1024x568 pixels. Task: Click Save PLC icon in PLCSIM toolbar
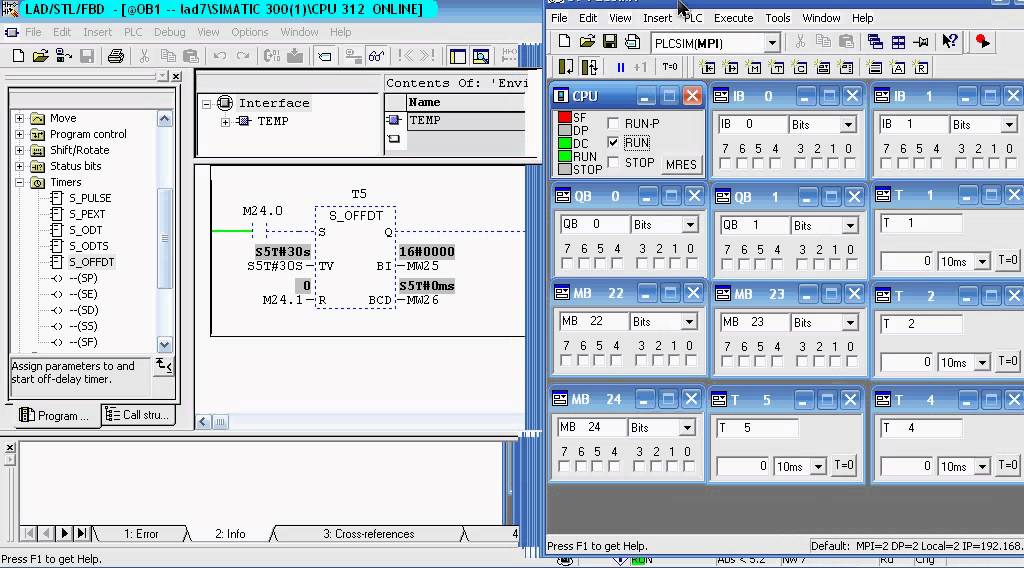[609, 42]
